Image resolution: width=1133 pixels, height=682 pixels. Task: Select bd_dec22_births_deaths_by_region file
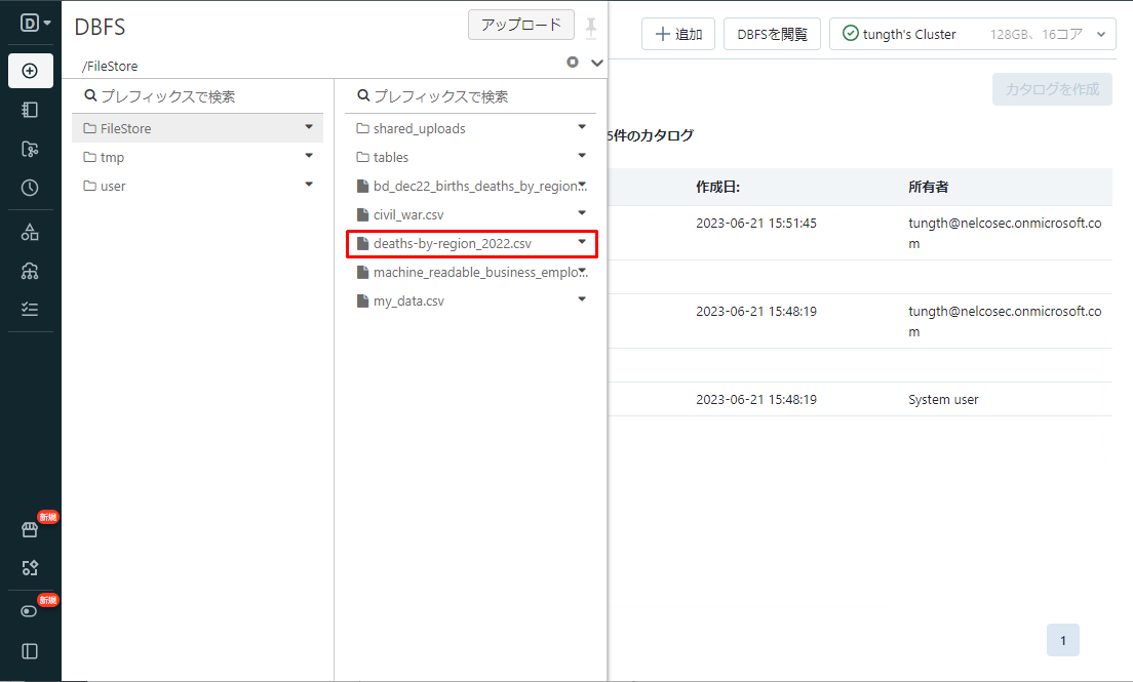click(x=470, y=186)
